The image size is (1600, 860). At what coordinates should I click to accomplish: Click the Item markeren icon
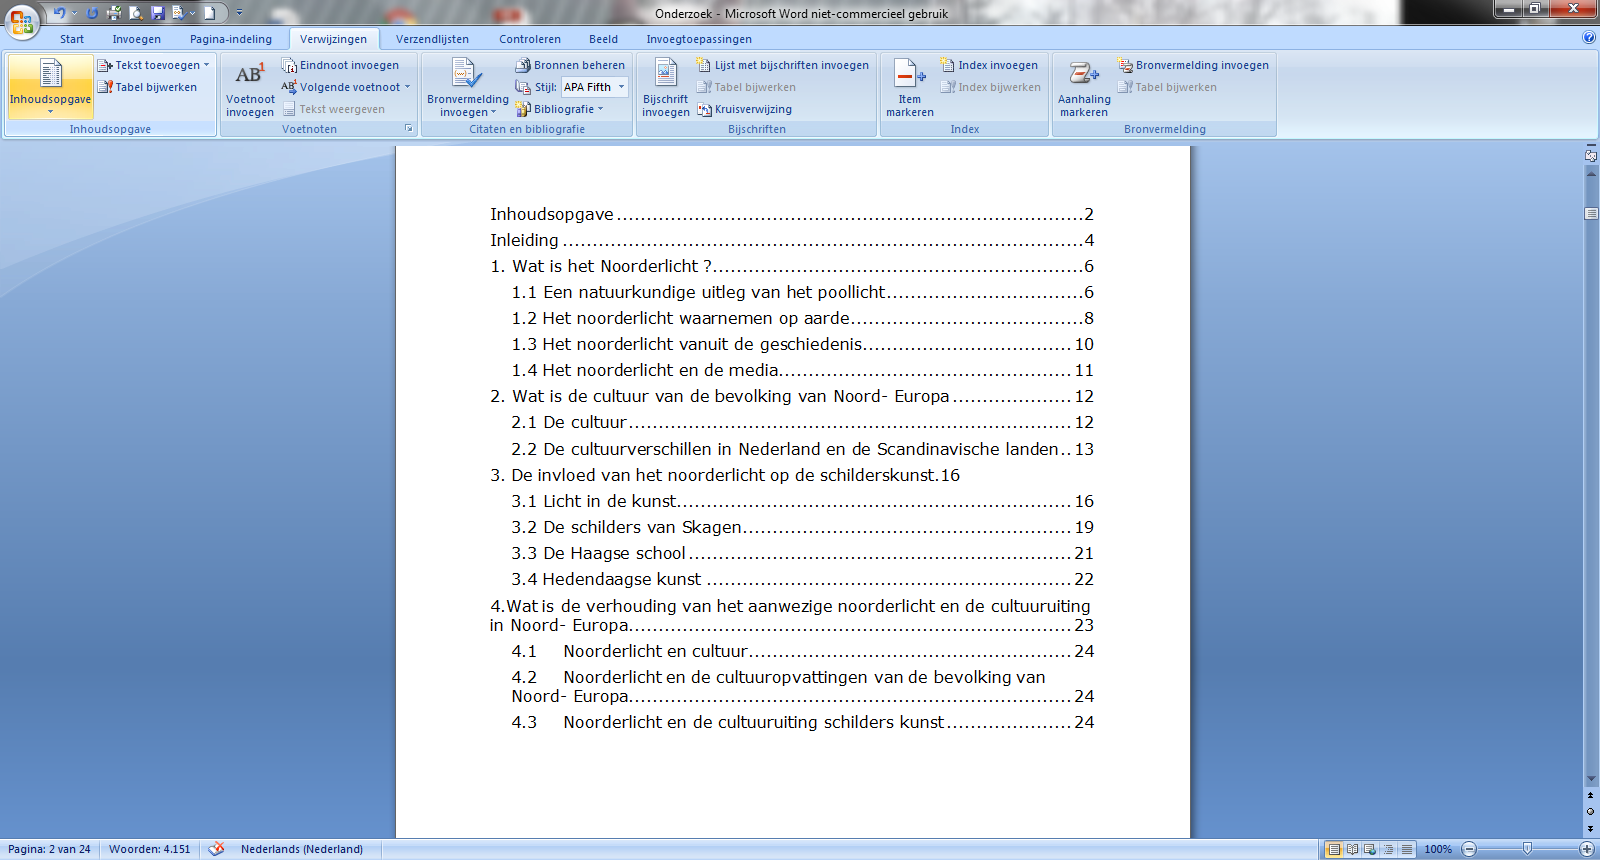click(909, 89)
